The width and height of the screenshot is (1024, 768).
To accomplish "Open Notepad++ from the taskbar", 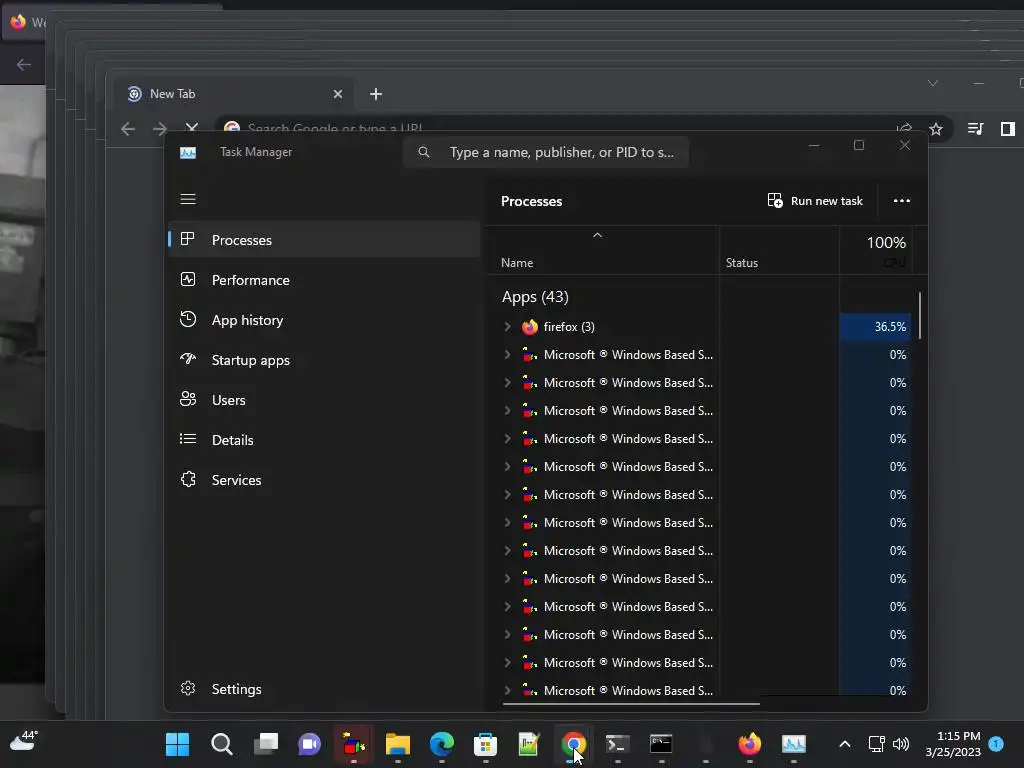I will 529,744.
